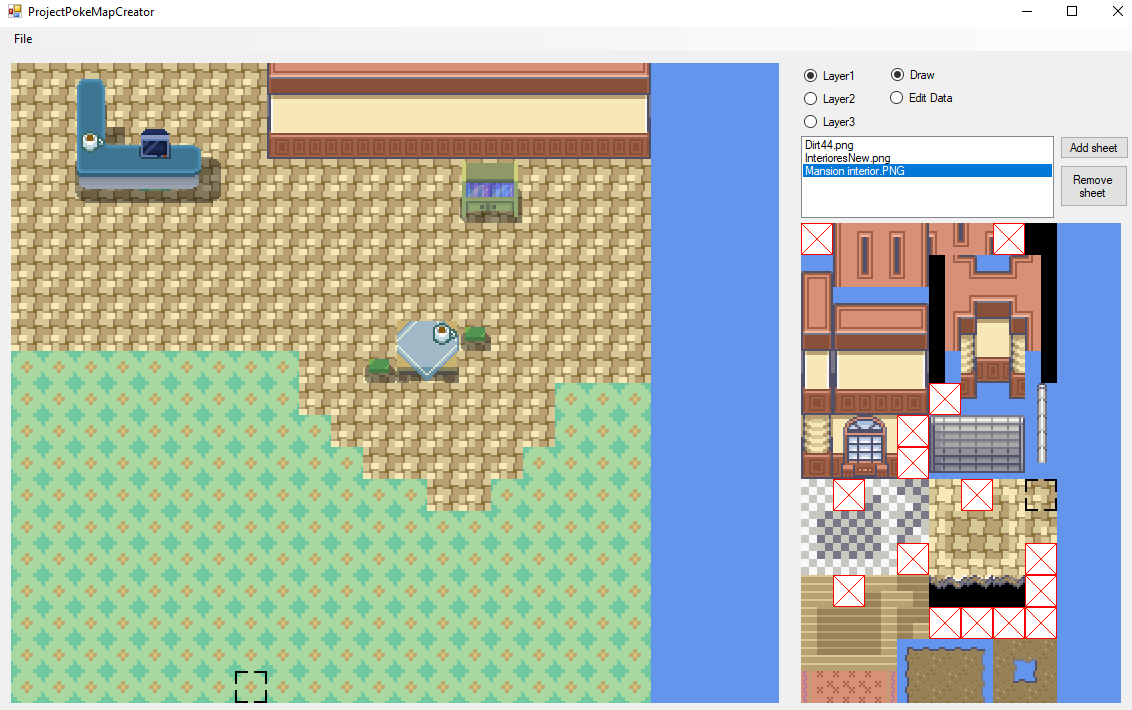
Task: Select the jagged black cave-edge tile
Action: [x=977, y=591]
